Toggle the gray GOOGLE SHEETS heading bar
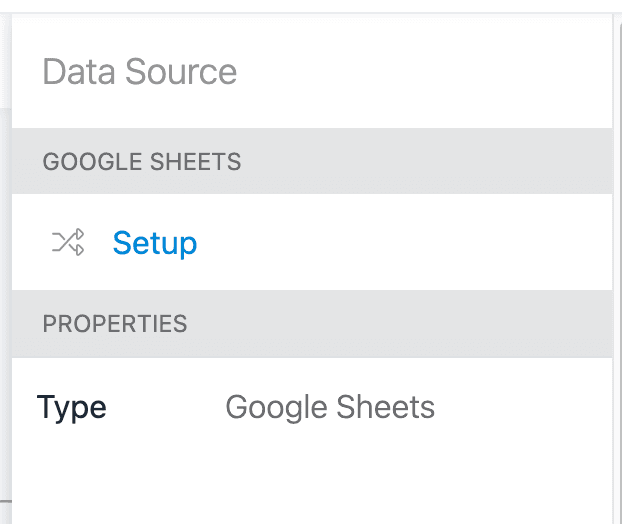 coord(311,161)
